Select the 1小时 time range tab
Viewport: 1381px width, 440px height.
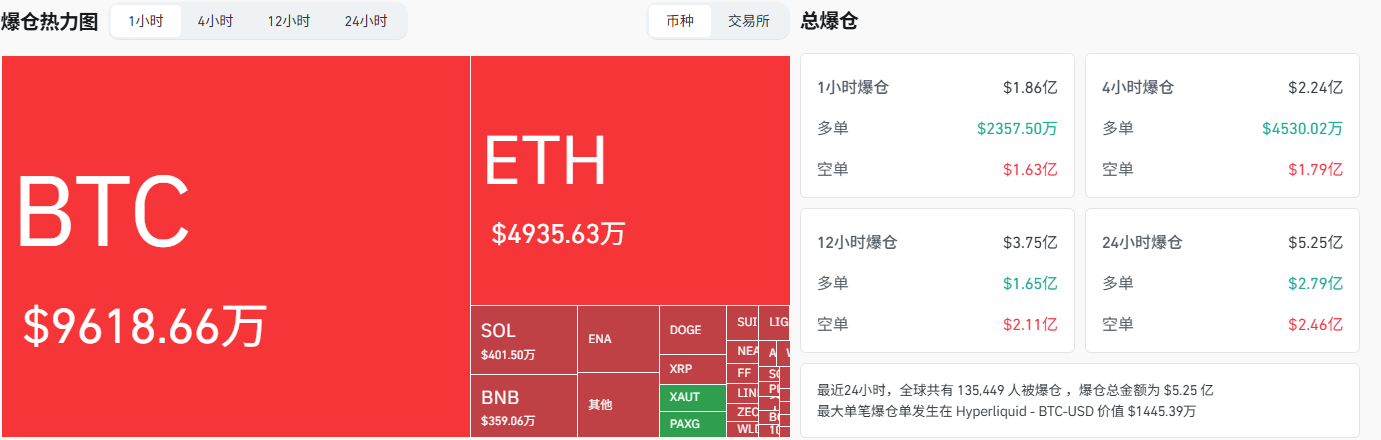click(146, 21)
